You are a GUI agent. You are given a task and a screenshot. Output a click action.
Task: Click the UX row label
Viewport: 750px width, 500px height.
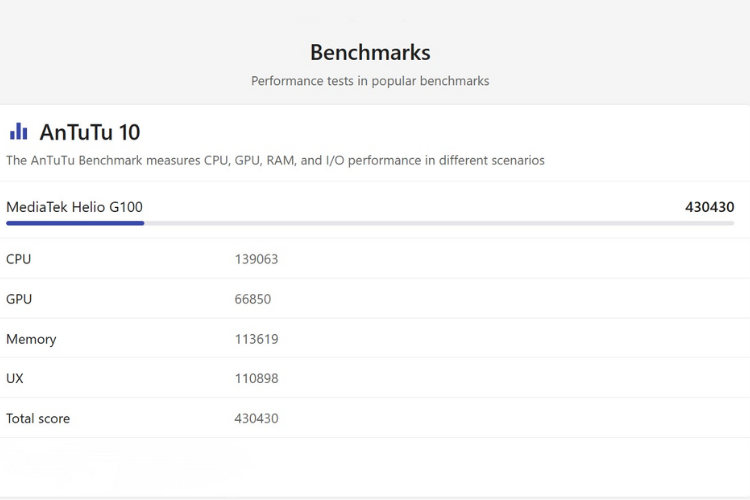point(15,379)
